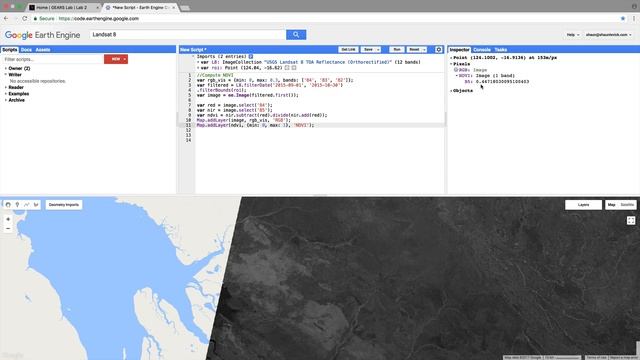Click the Save button

pyautogui.click(x=368, y=49)
